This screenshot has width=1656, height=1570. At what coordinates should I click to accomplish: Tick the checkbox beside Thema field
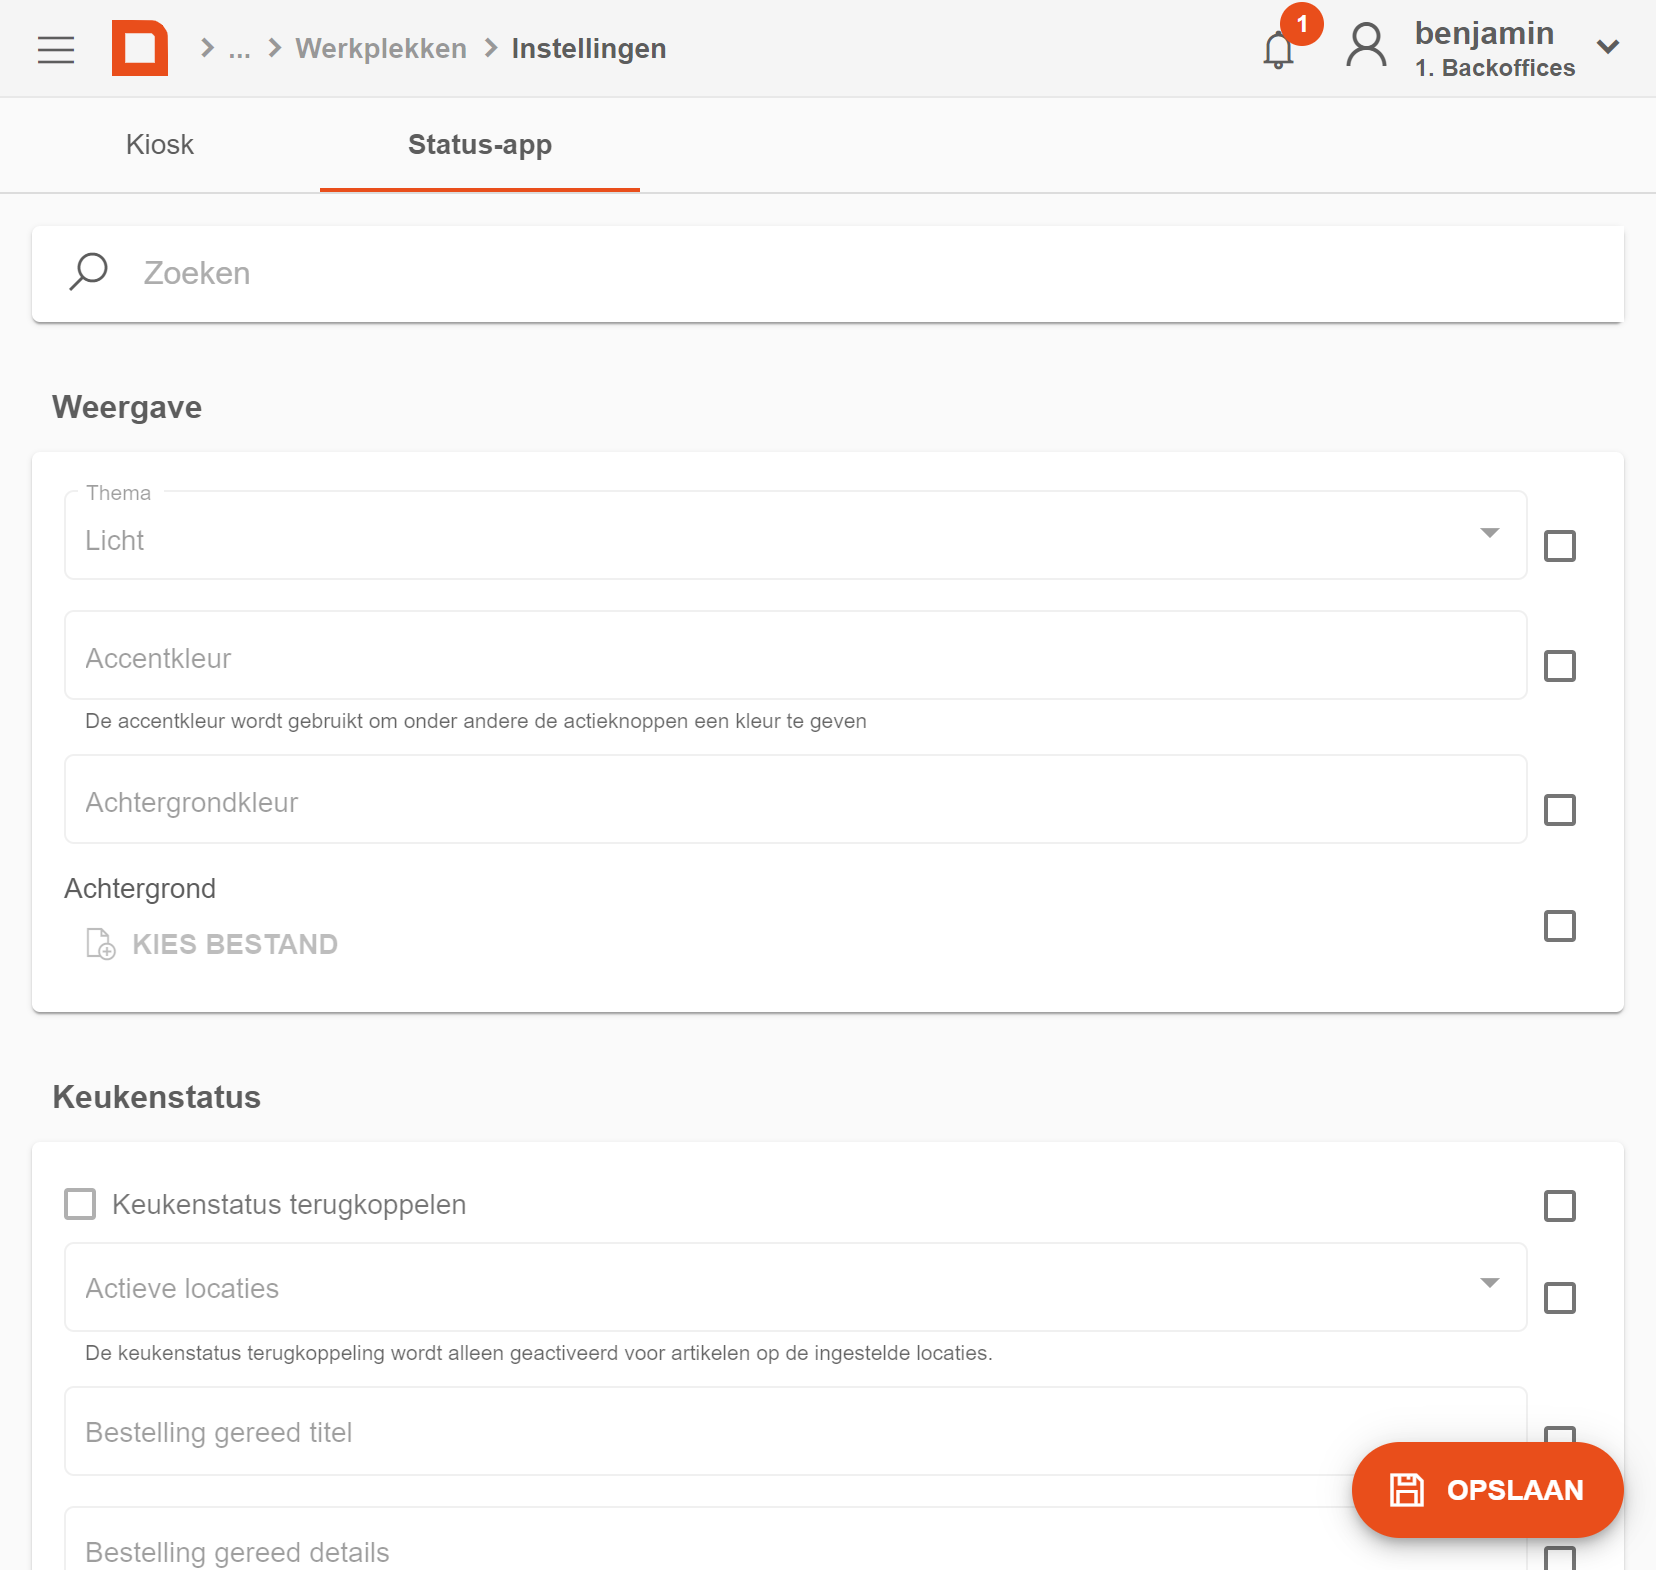tap(1560, 546)
